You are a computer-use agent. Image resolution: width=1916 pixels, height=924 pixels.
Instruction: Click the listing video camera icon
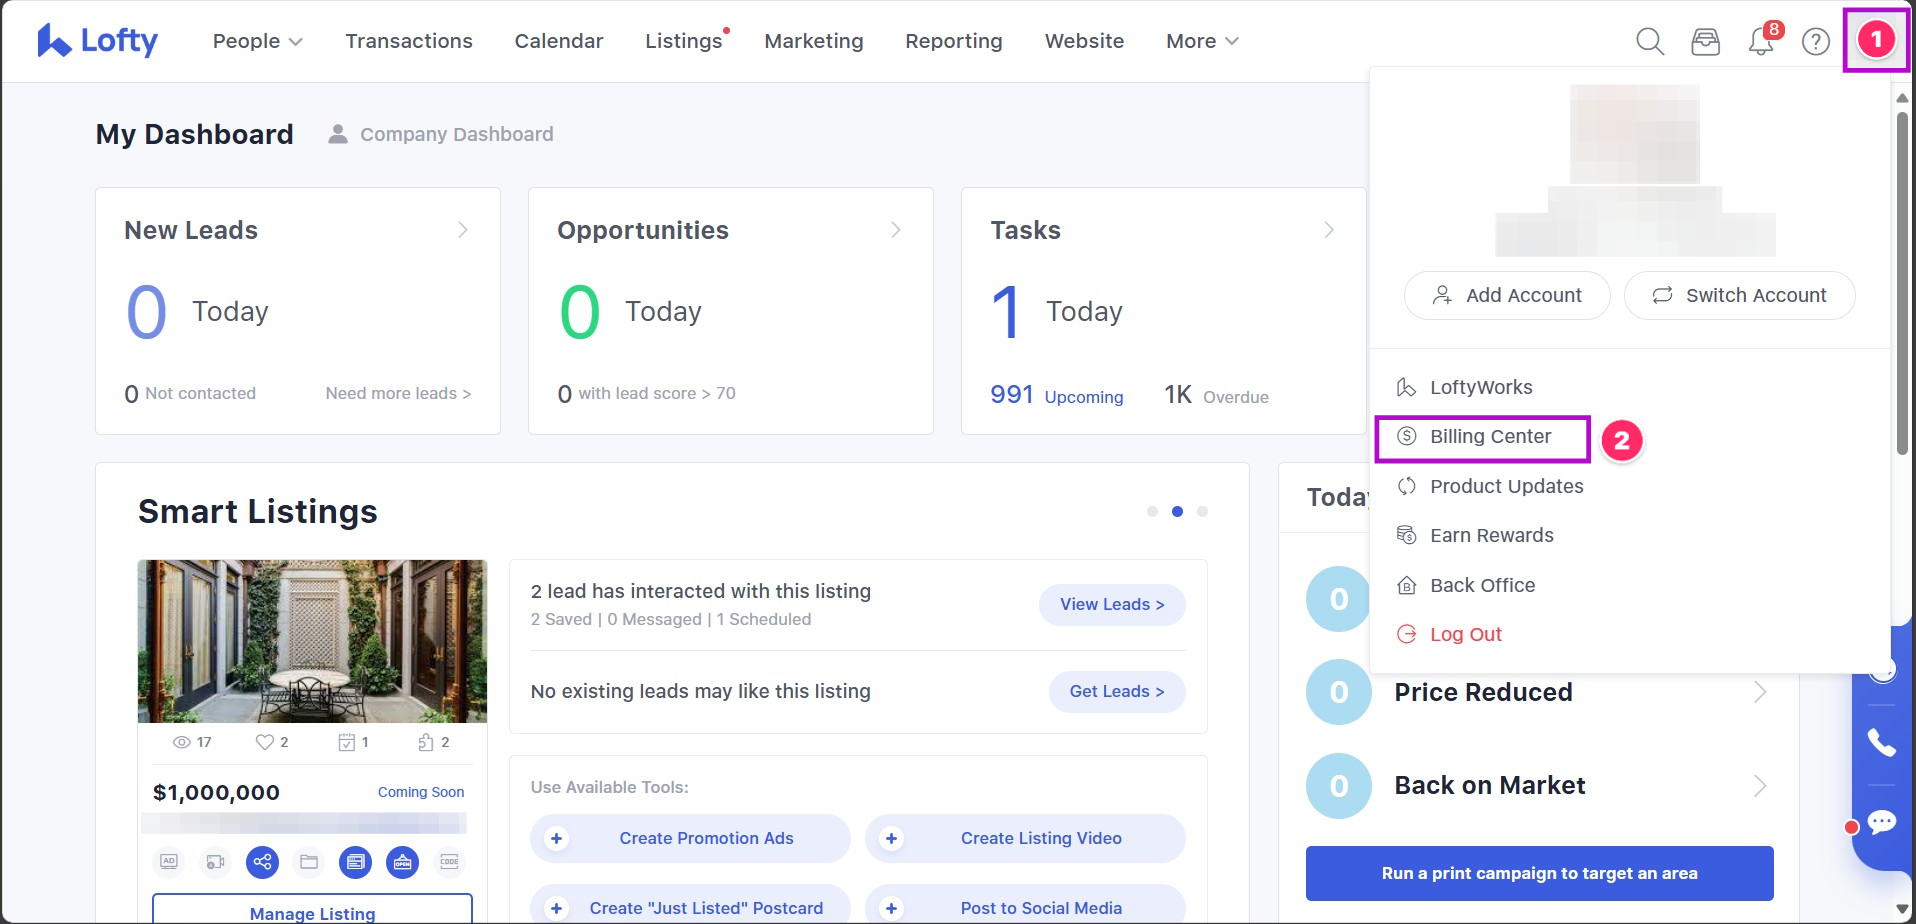(x=215, y=861)
